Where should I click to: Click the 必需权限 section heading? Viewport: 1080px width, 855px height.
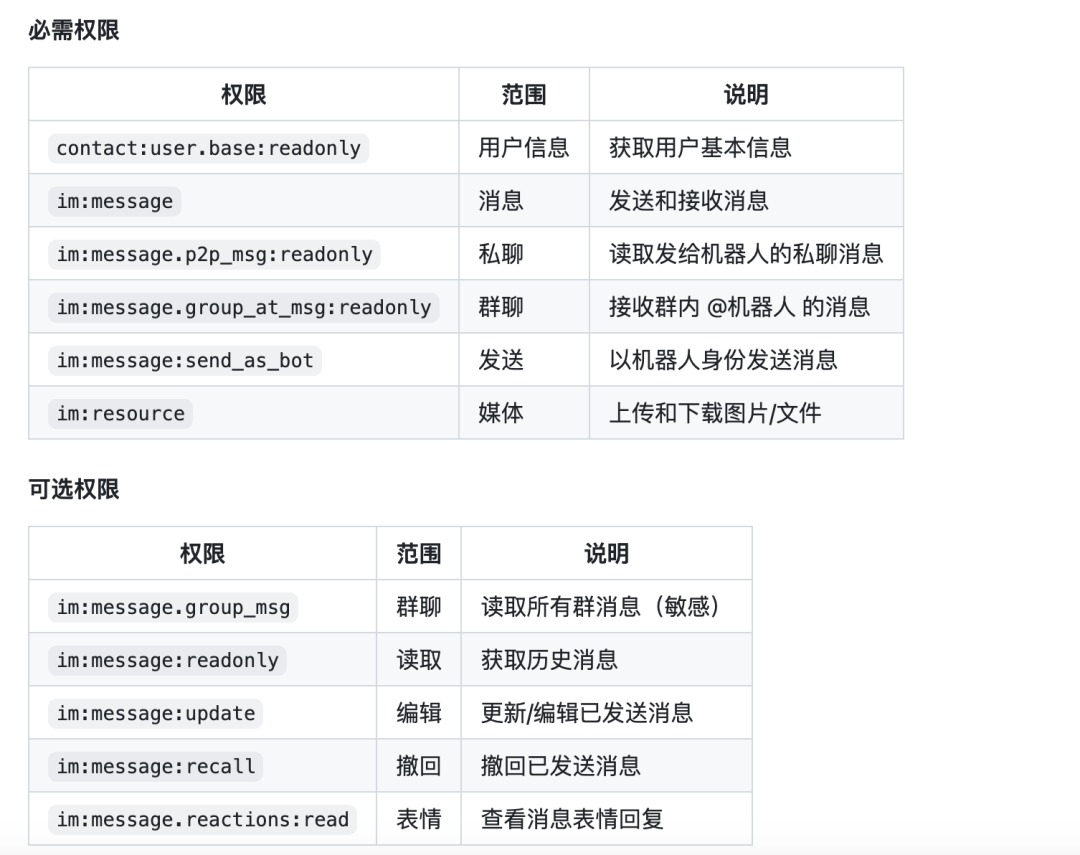click(x=74, y=30)
